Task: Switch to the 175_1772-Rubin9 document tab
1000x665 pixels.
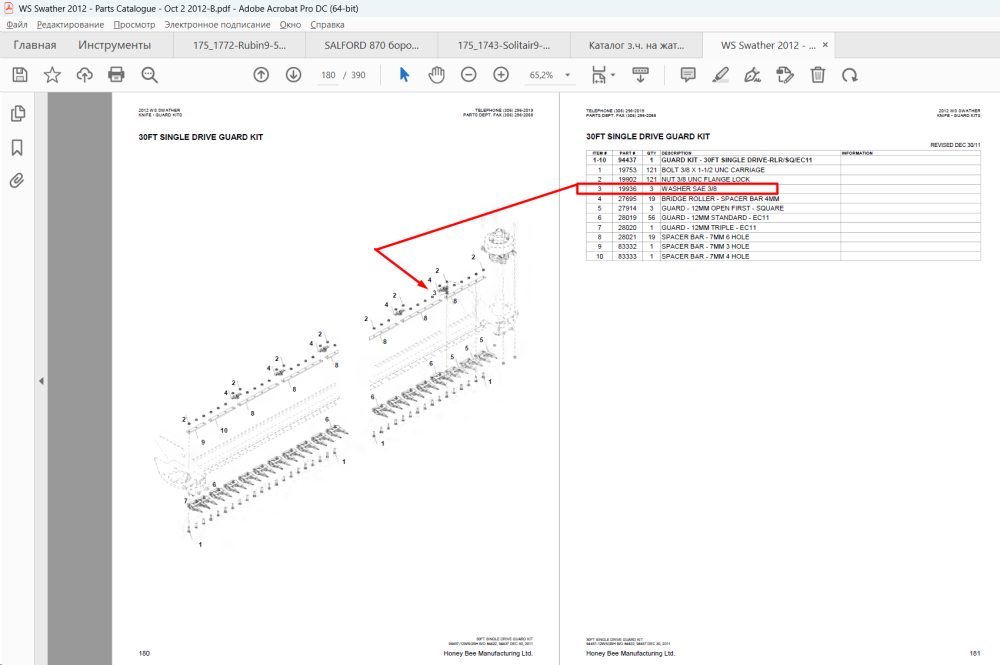Action: pos(239,45)
